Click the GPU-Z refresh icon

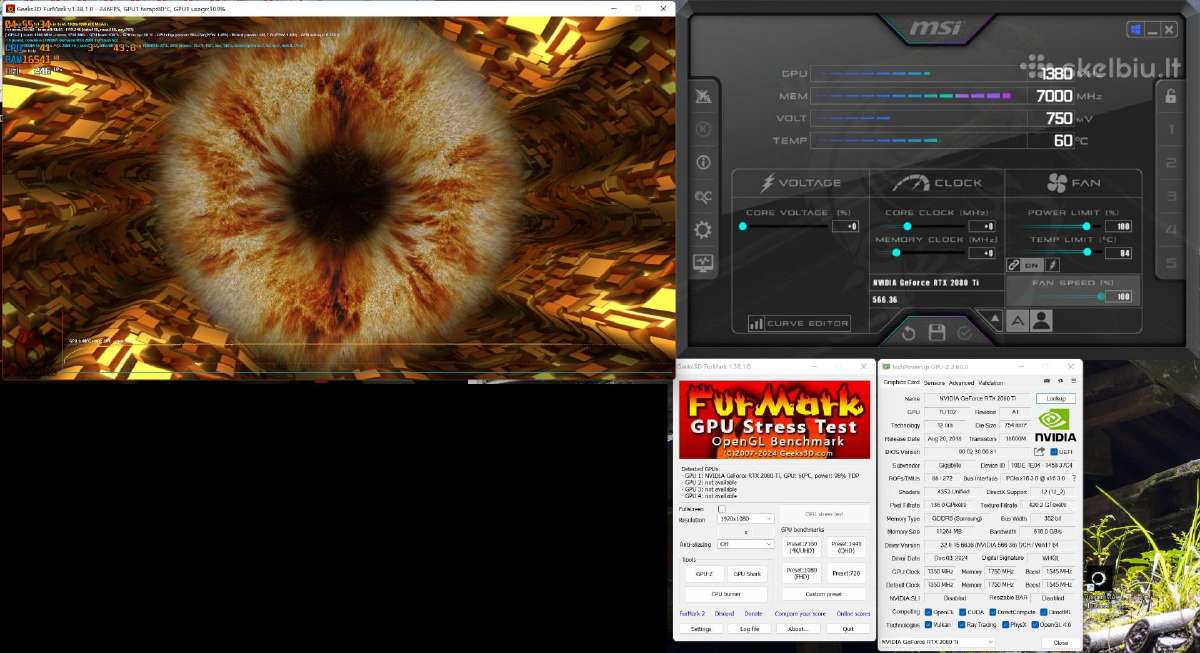(x=1060, y=382)
